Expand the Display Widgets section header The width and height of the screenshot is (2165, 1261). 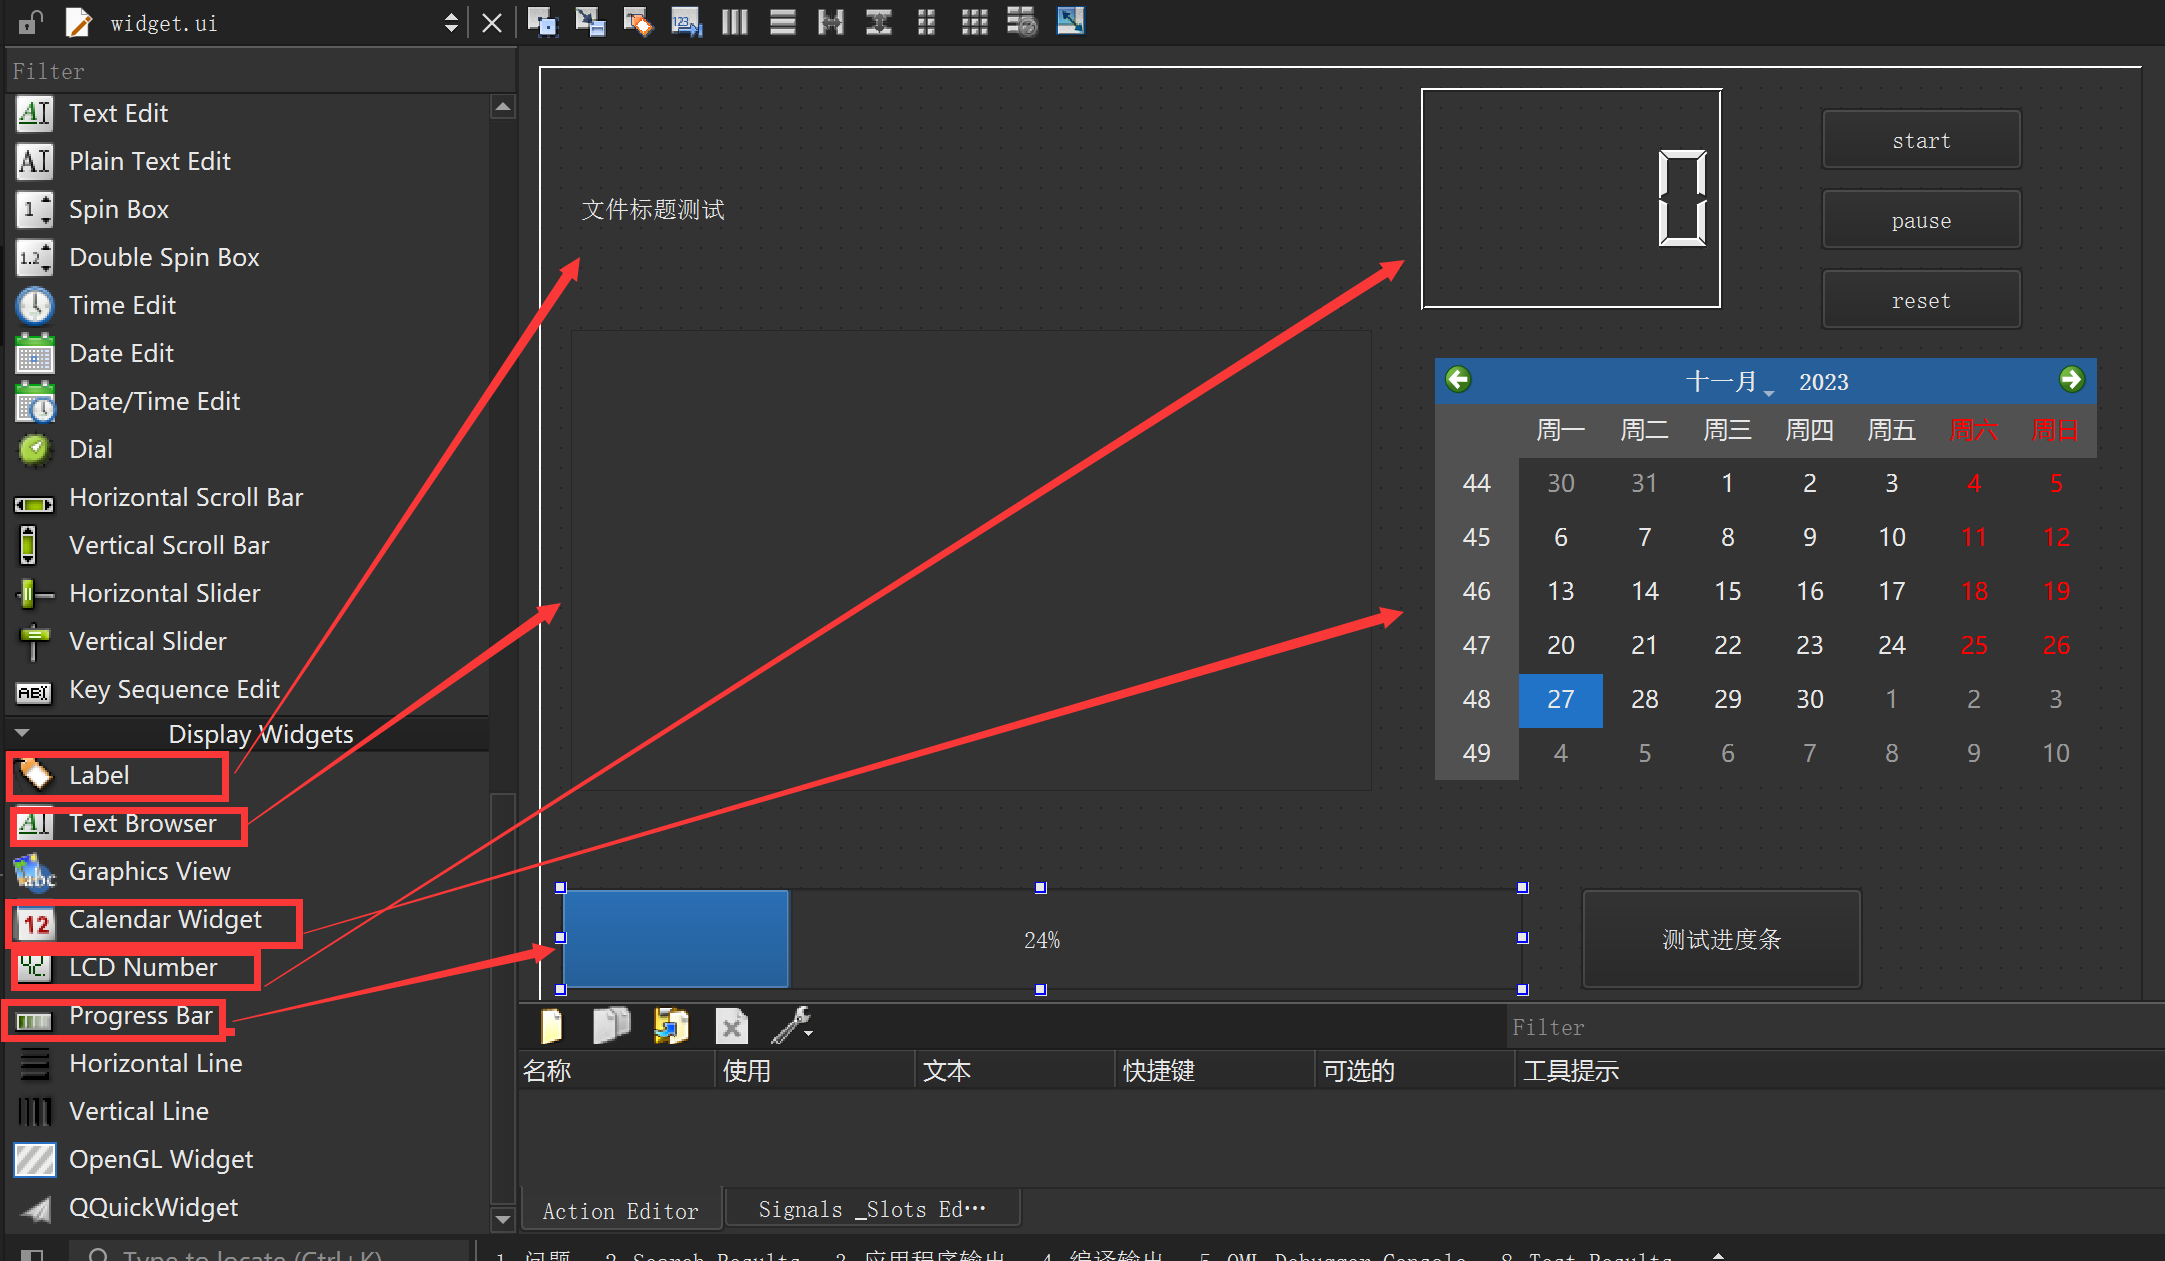261,733
